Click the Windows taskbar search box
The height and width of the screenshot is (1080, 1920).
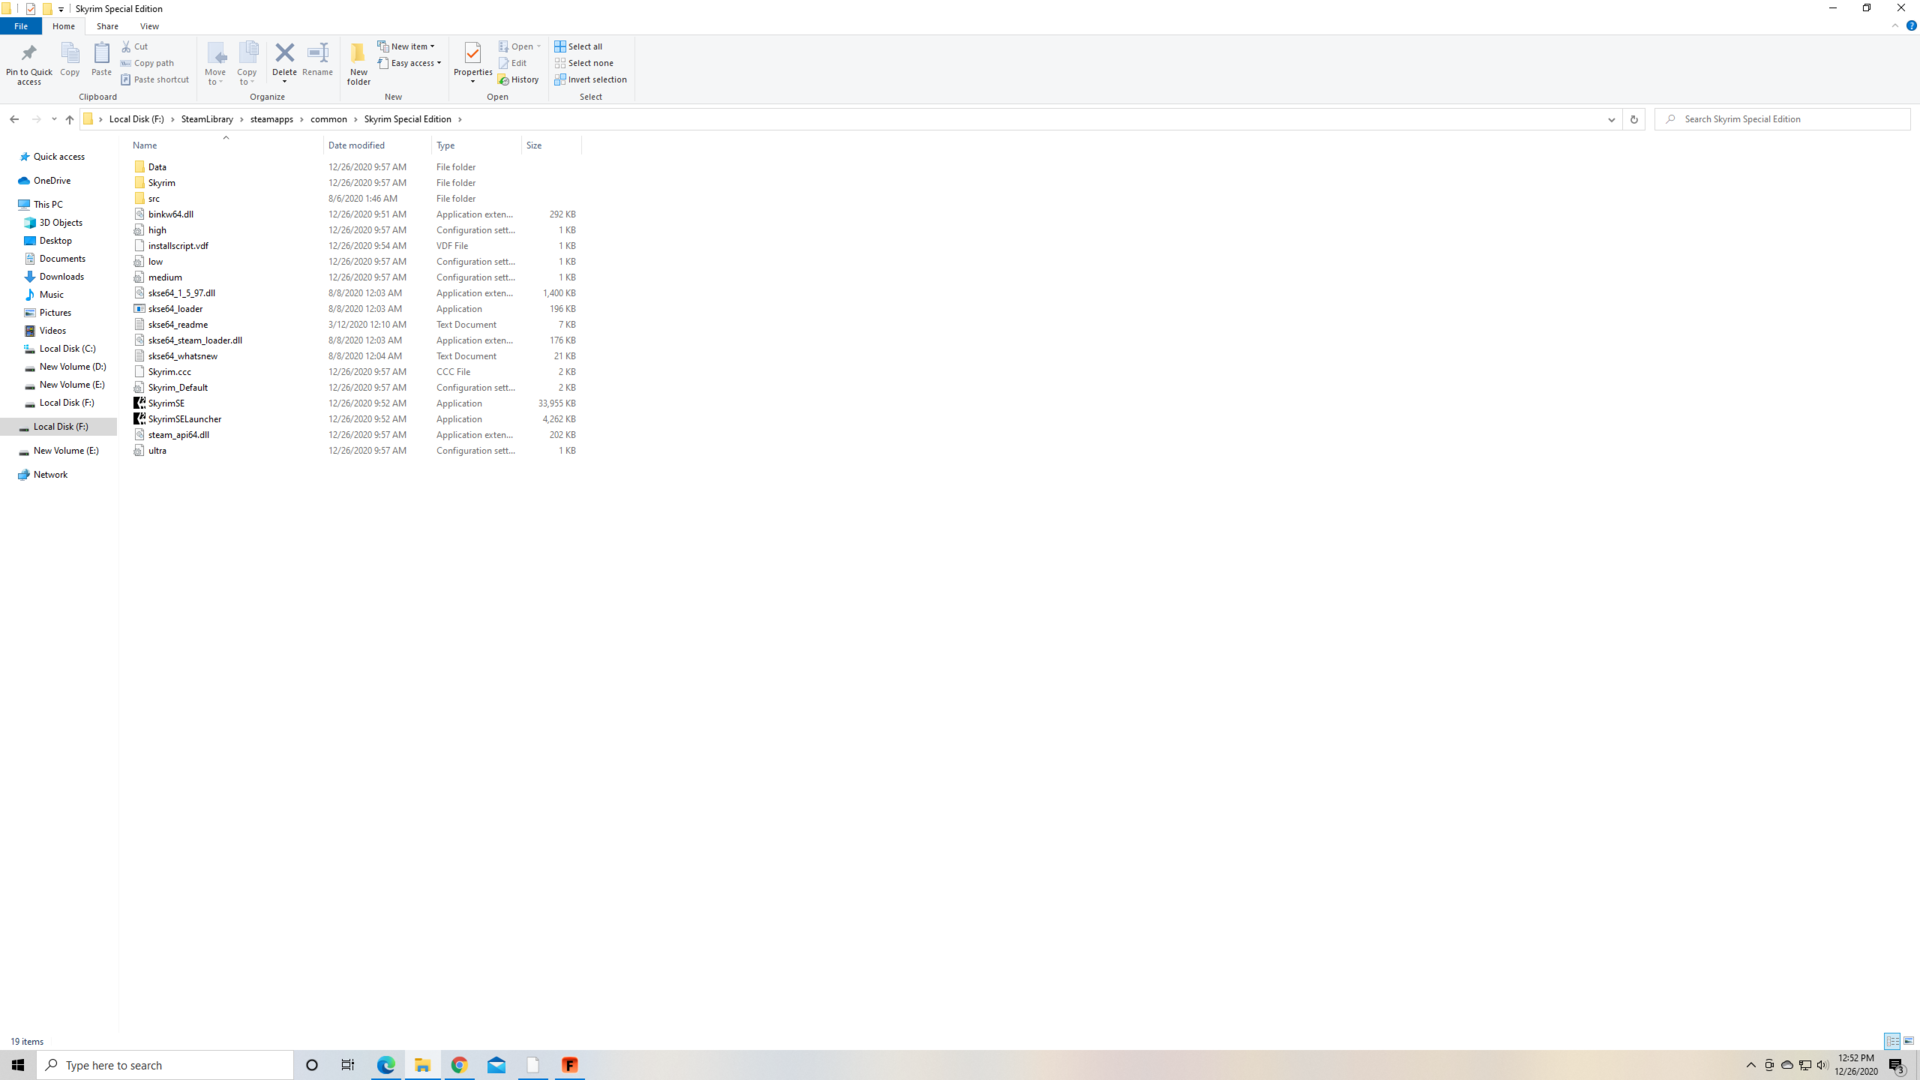pos(165,1065)
